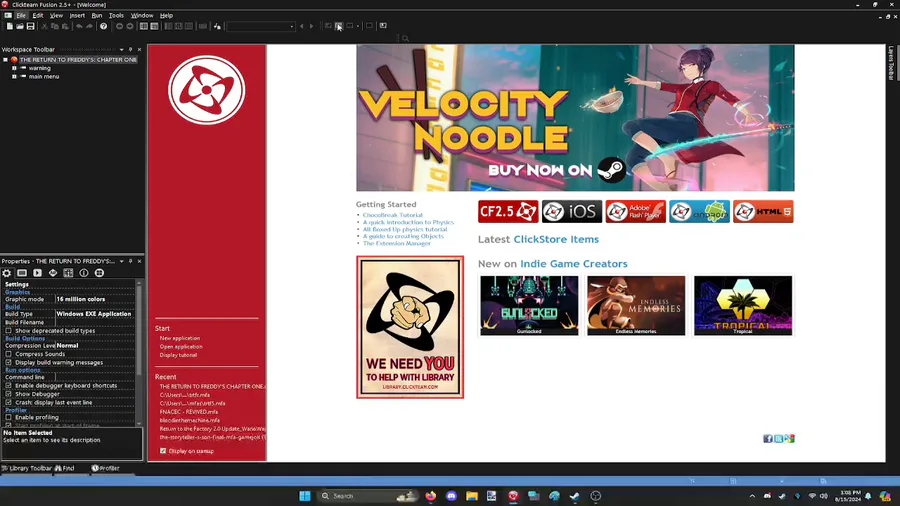
Task: Open Firefox from the taskbar
Action: pyautogui.click(x=430, y=496)
